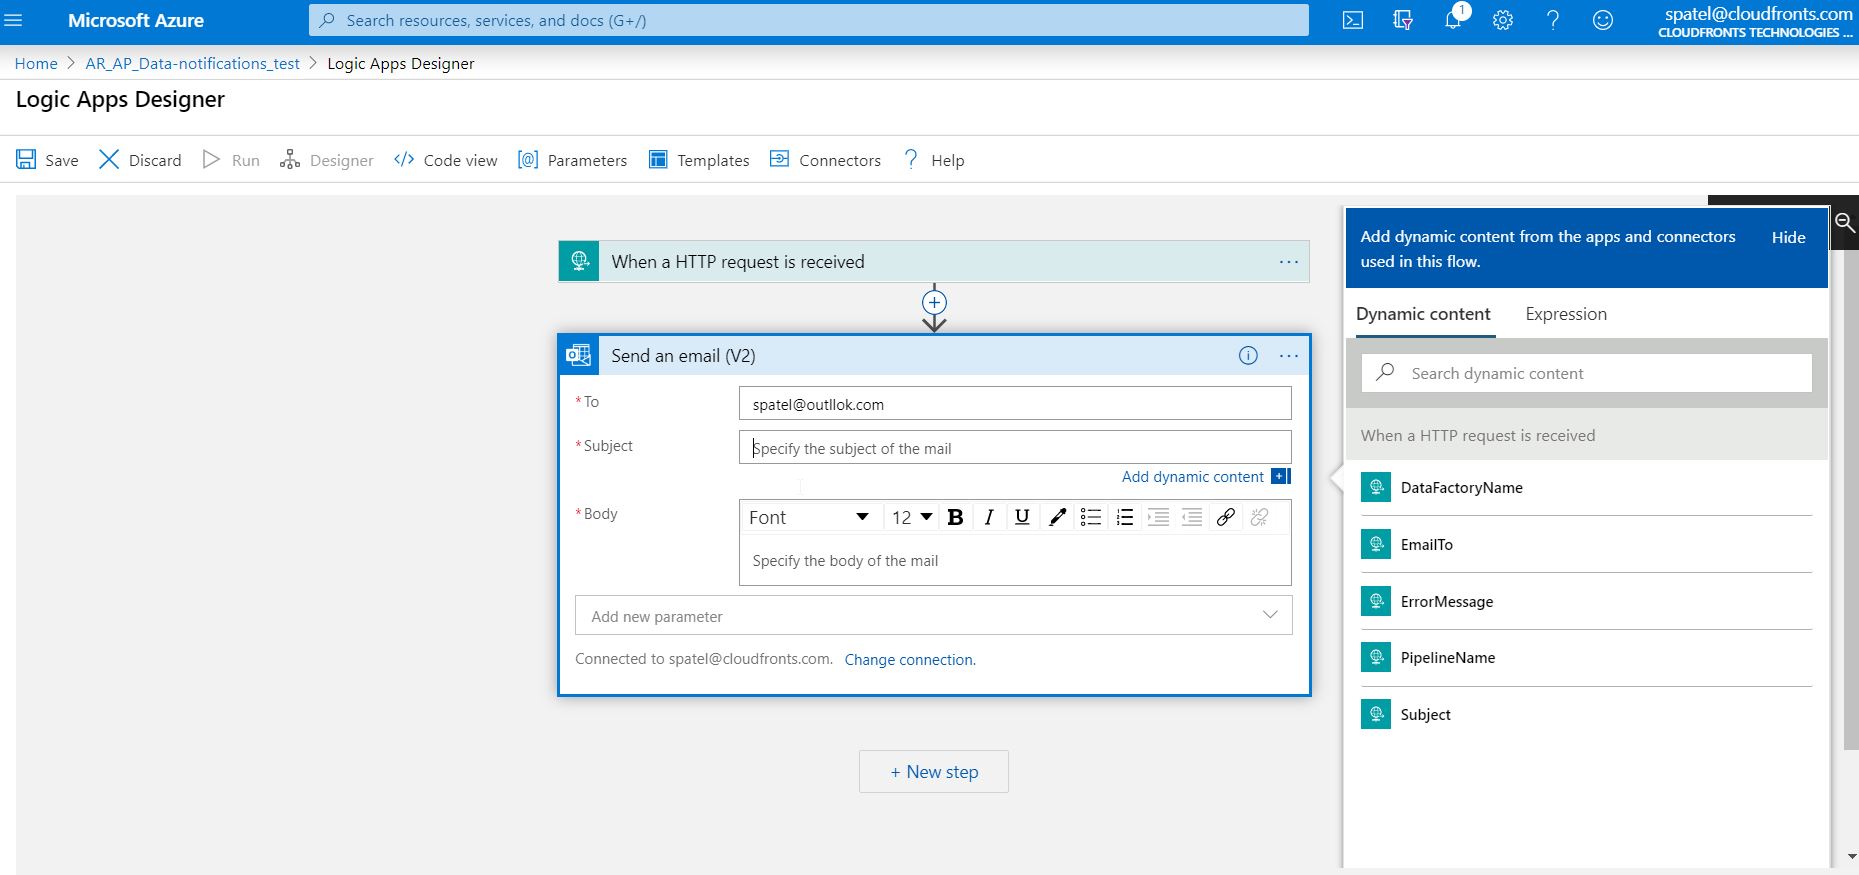Hide the dynamic content panel

1788,237
